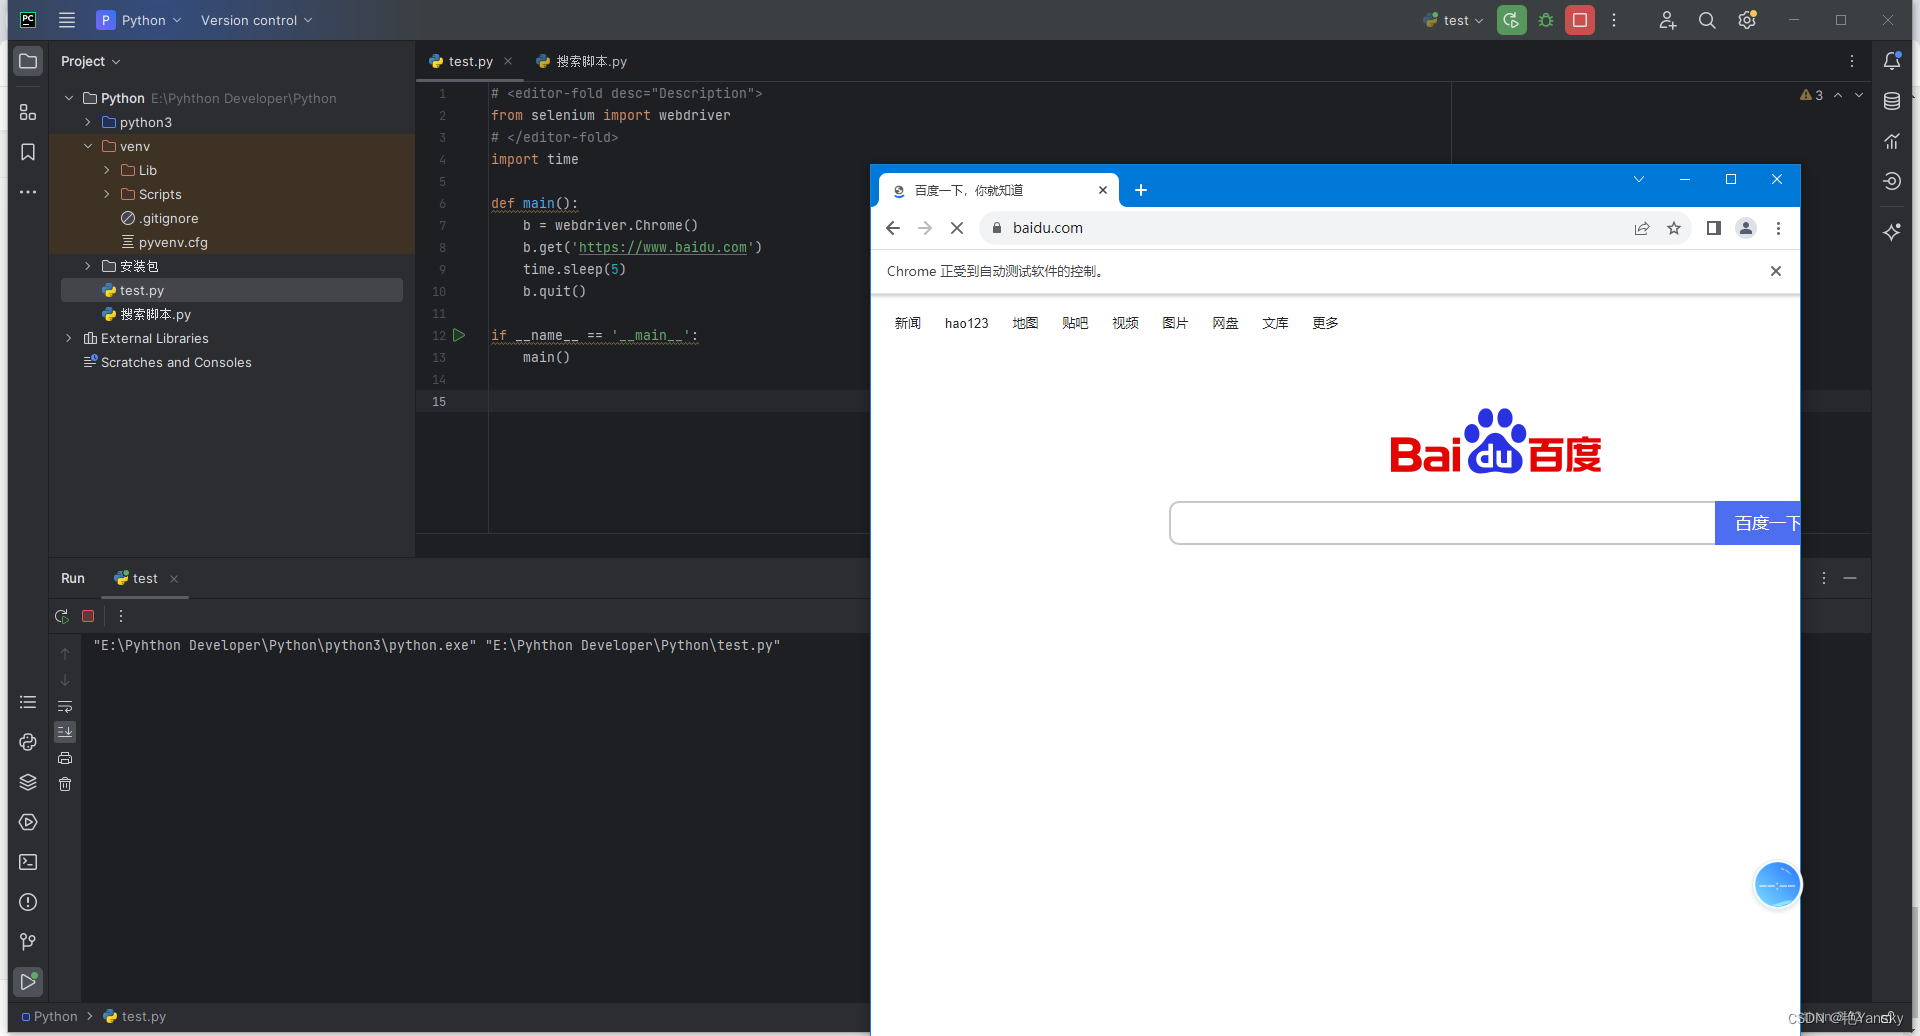The width and height of the screenshot is (1920, 1036).
Task: Open the Run tool window play icon
Action: (28, 982)
